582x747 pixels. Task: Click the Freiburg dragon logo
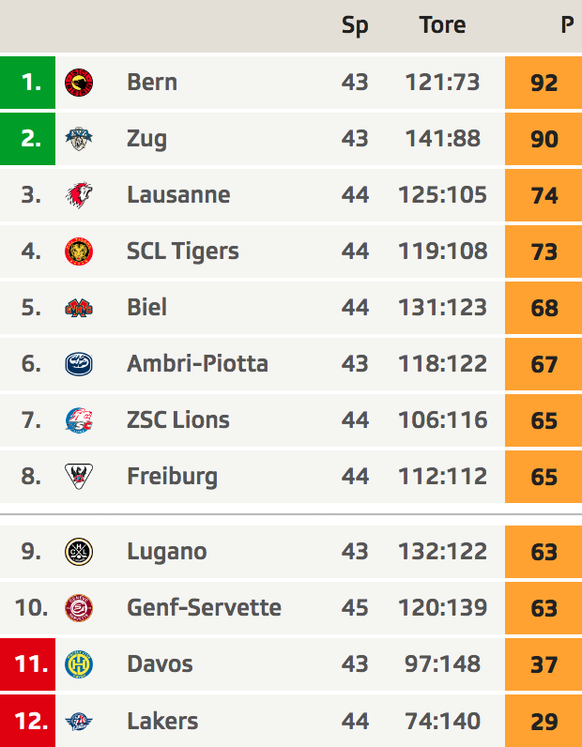pos(79,476)
